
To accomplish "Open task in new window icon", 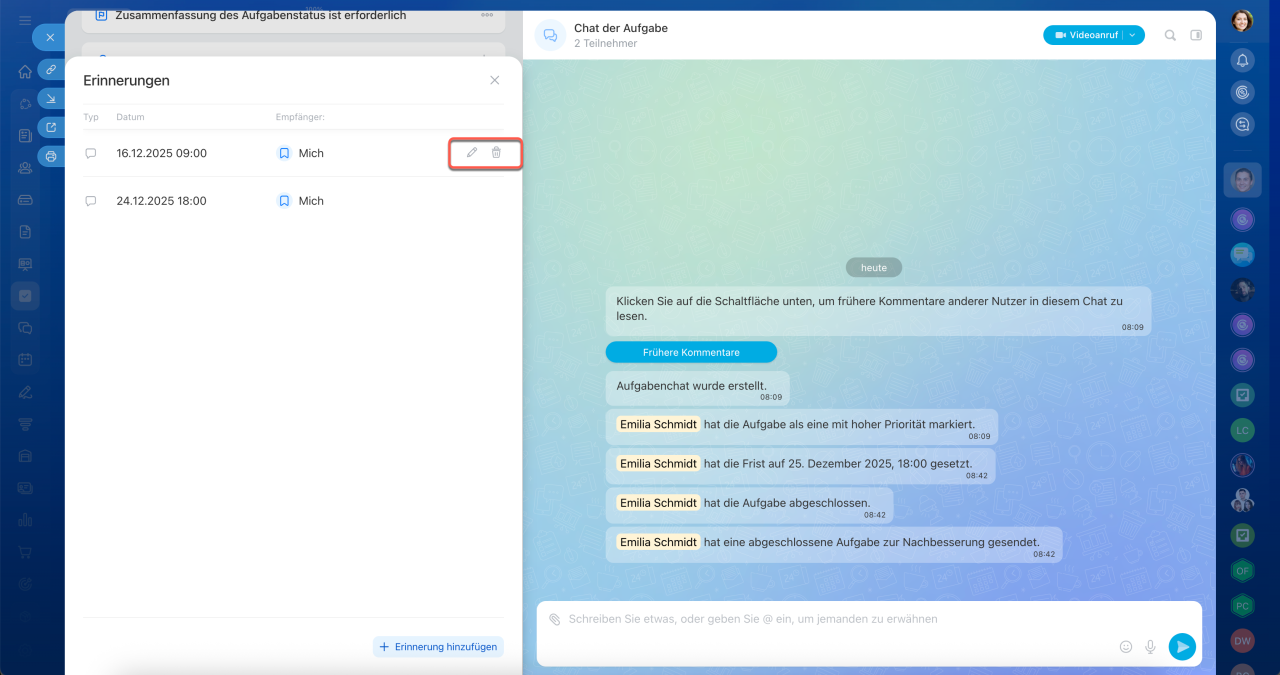I will tap(51, 127).
